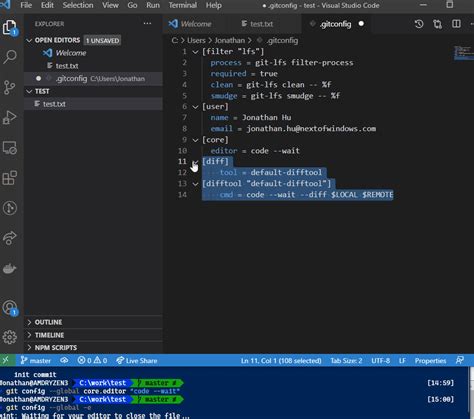Open the Remote Explorer view
Image resolution: width=474 pixels, height=419 pixels.
click(x=10, y=148)
